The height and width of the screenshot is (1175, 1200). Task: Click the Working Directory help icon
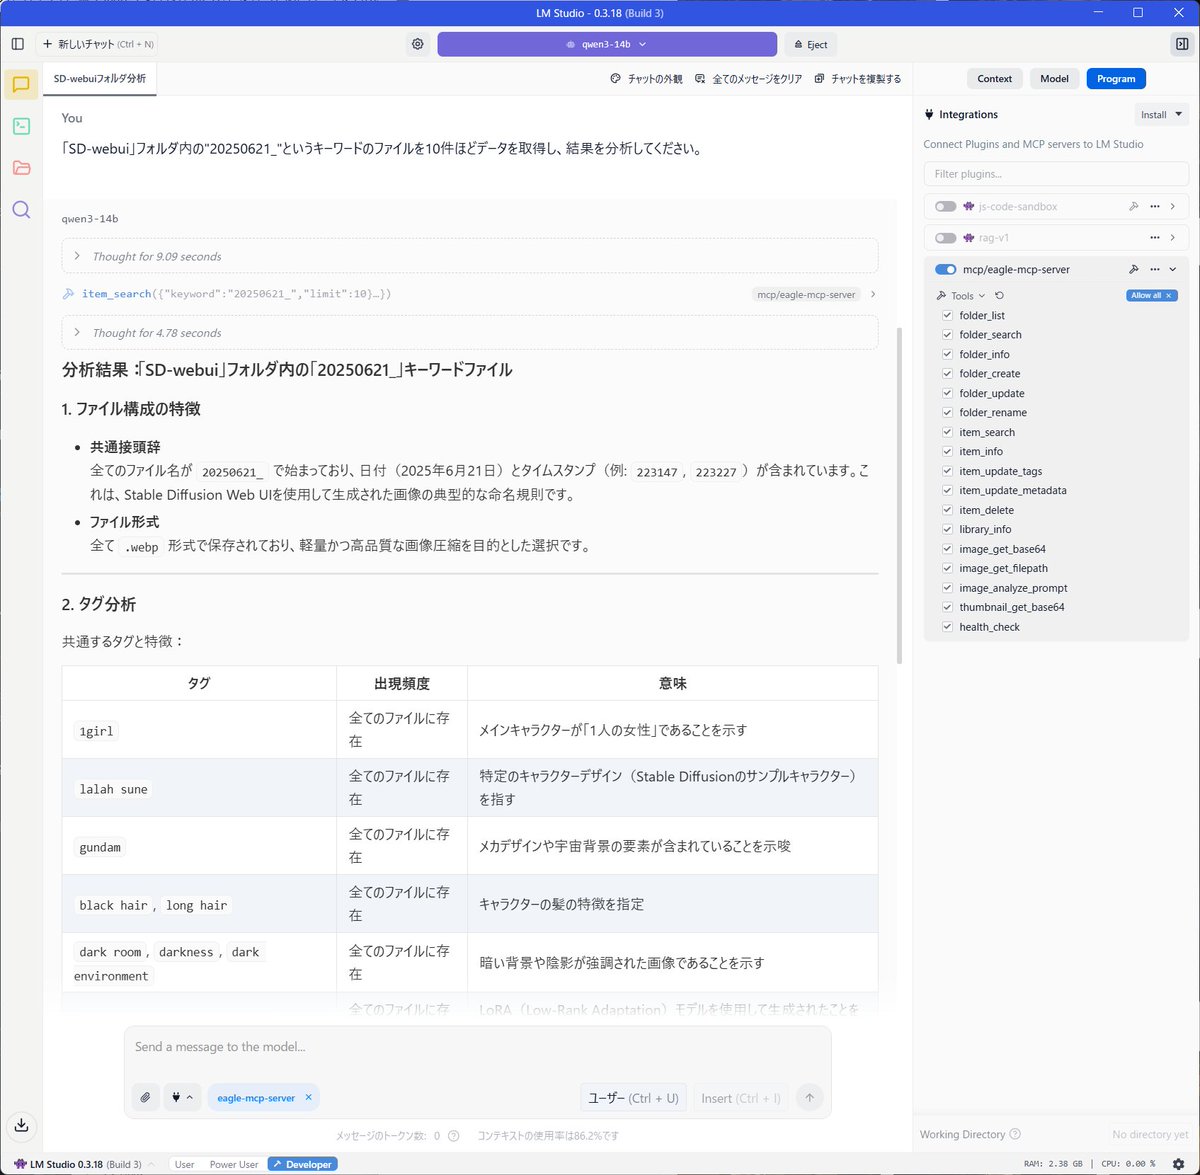point(1015,1134)
